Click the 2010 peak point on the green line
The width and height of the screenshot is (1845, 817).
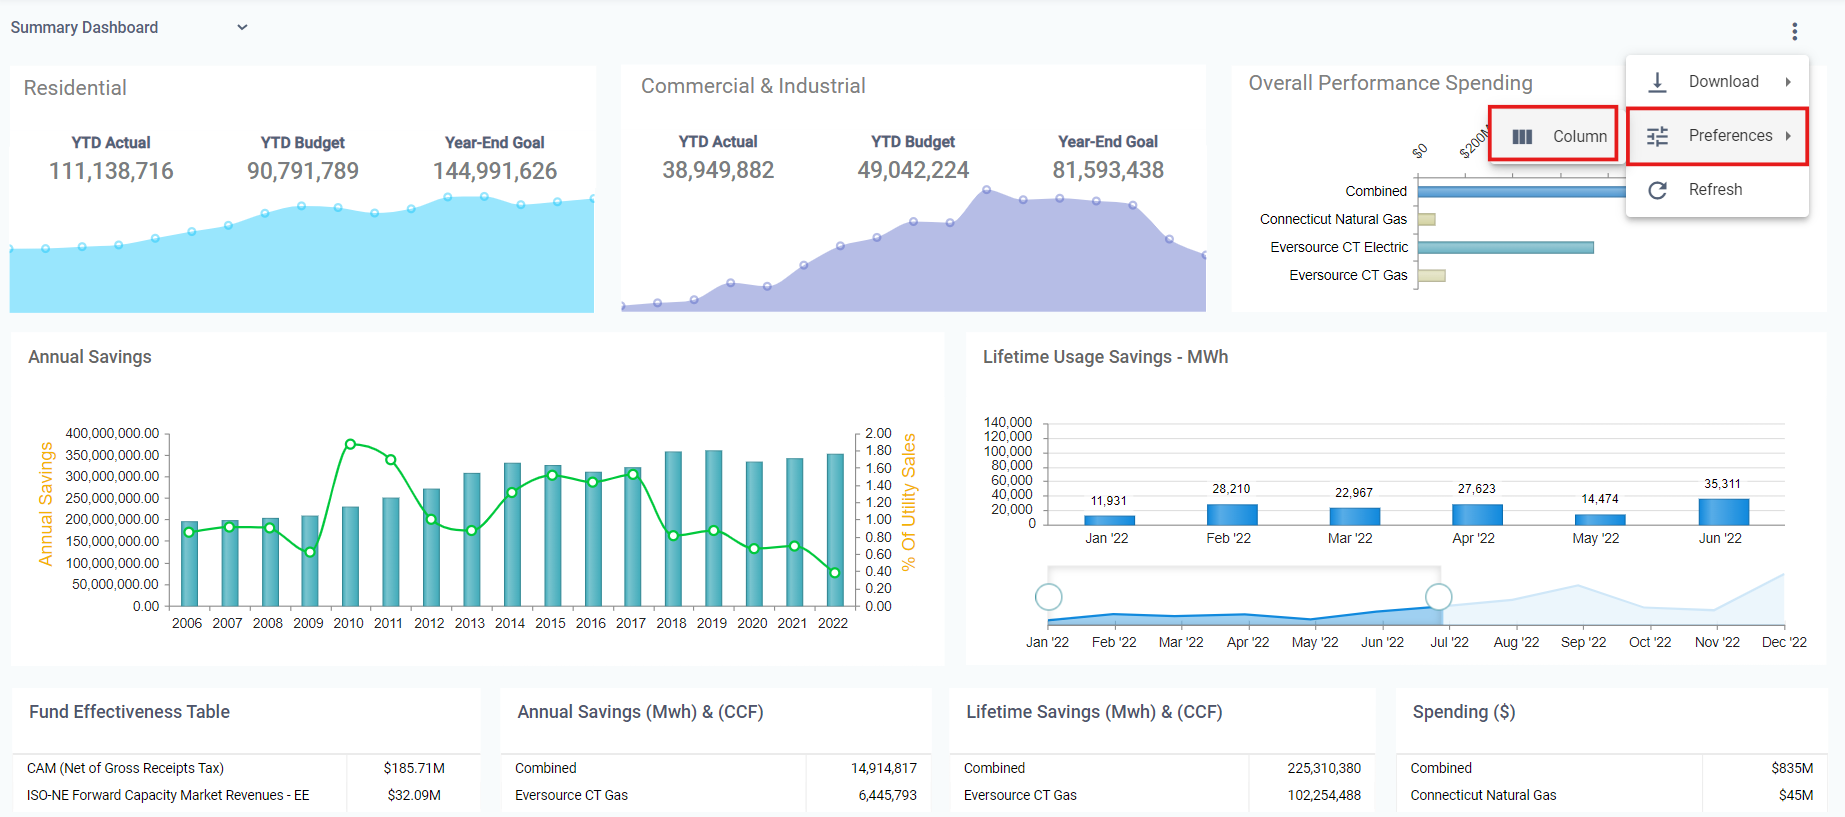[350, 444]
